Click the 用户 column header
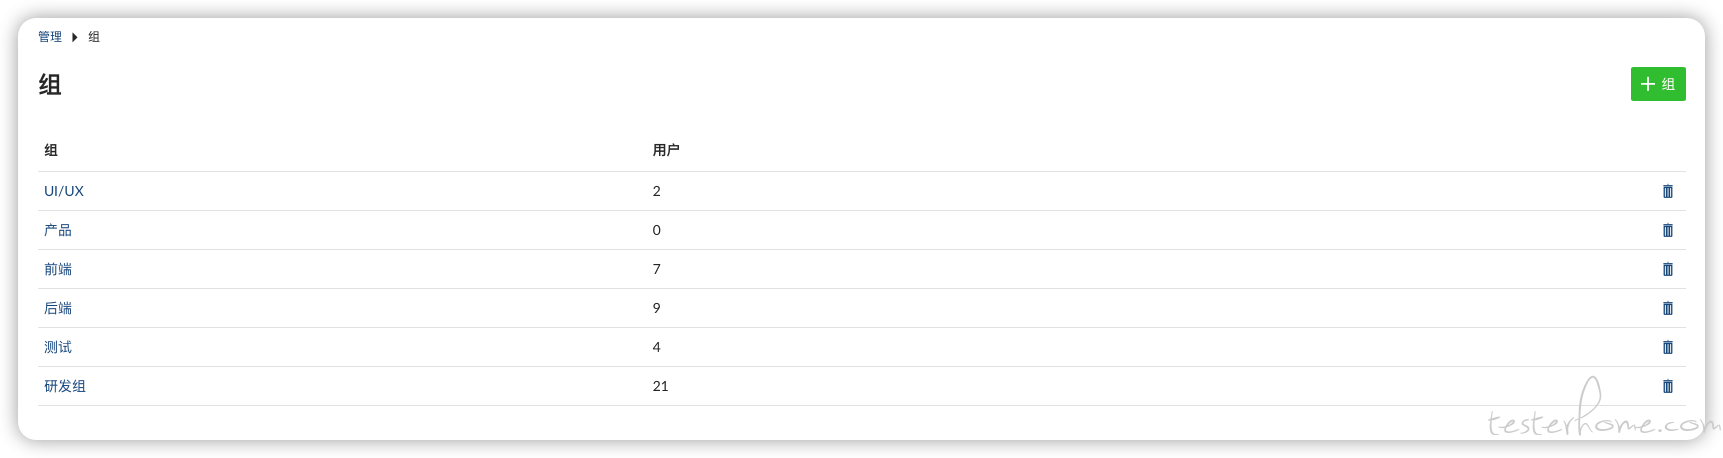Viewport: 1723px width, 458px height. (x=666, y=150)
